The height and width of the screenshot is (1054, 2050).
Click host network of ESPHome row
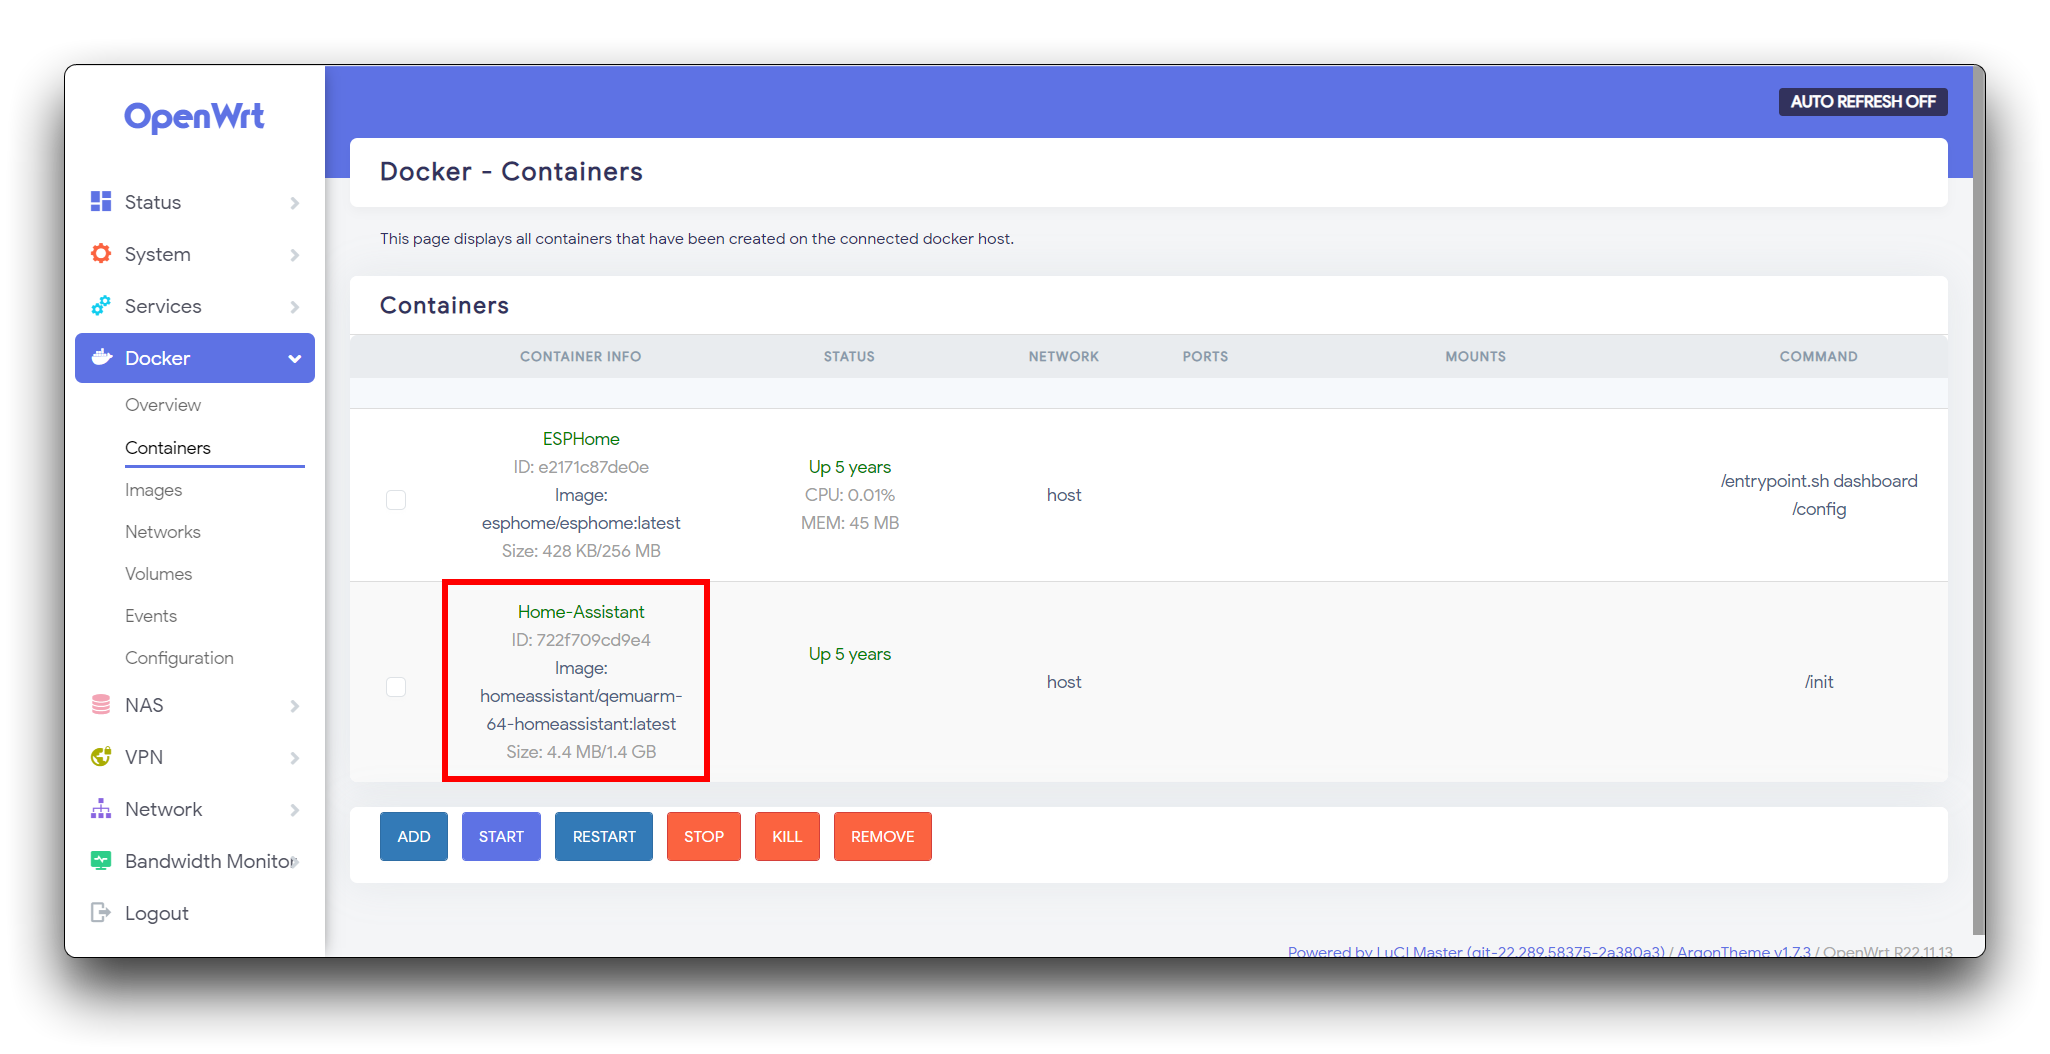pyautogui.click(x=1064, y=495)
